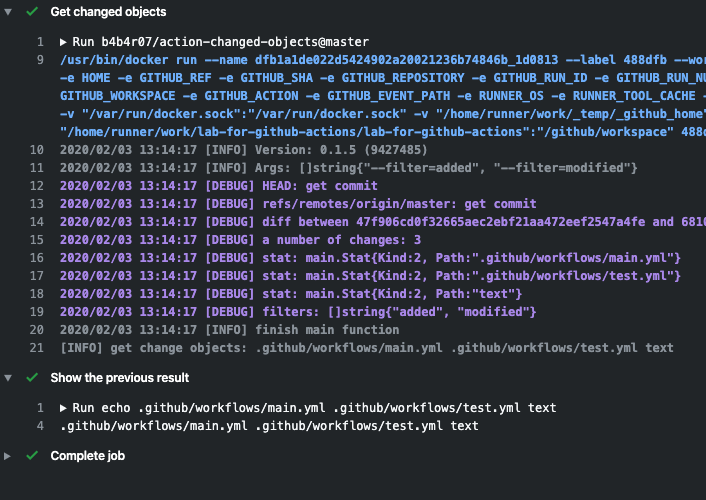The width and height of the screenshot is (706, 500).
Task: Expand the Run b4b4r07/action-changed-objects@master command
Action: [x=63, y=42]
